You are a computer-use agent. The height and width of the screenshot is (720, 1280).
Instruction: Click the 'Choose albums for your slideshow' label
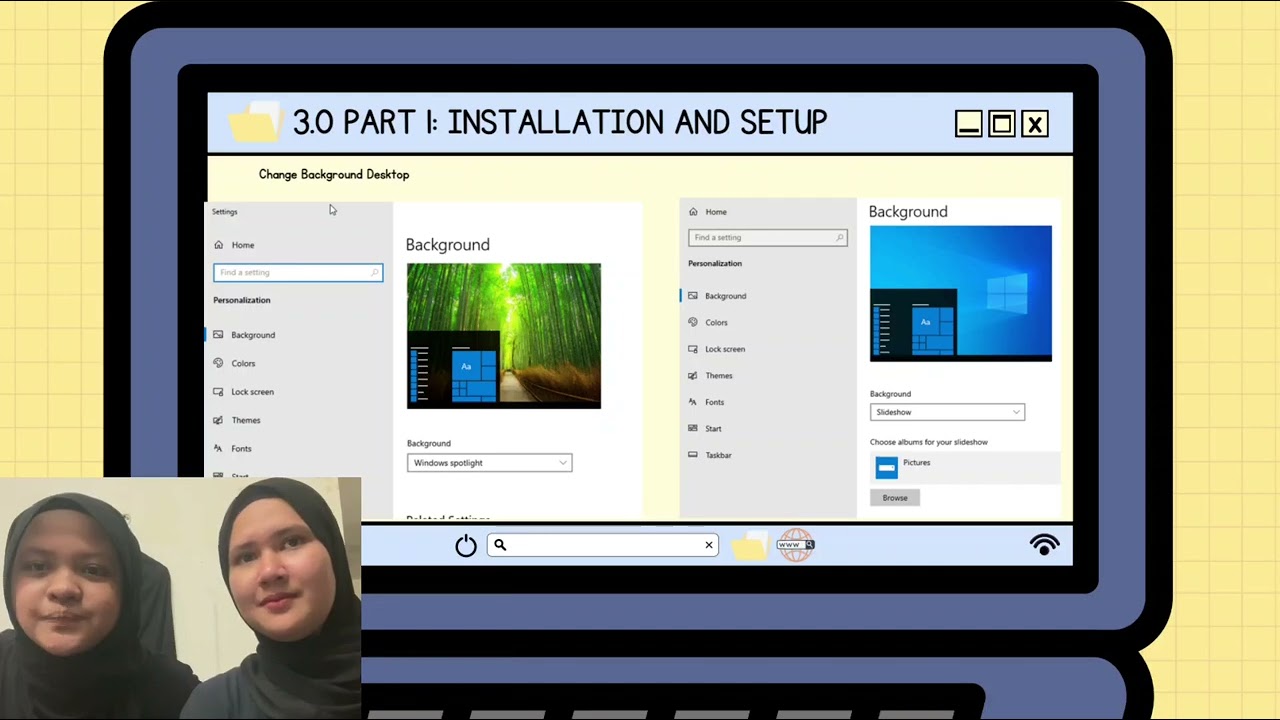(928, 442)
